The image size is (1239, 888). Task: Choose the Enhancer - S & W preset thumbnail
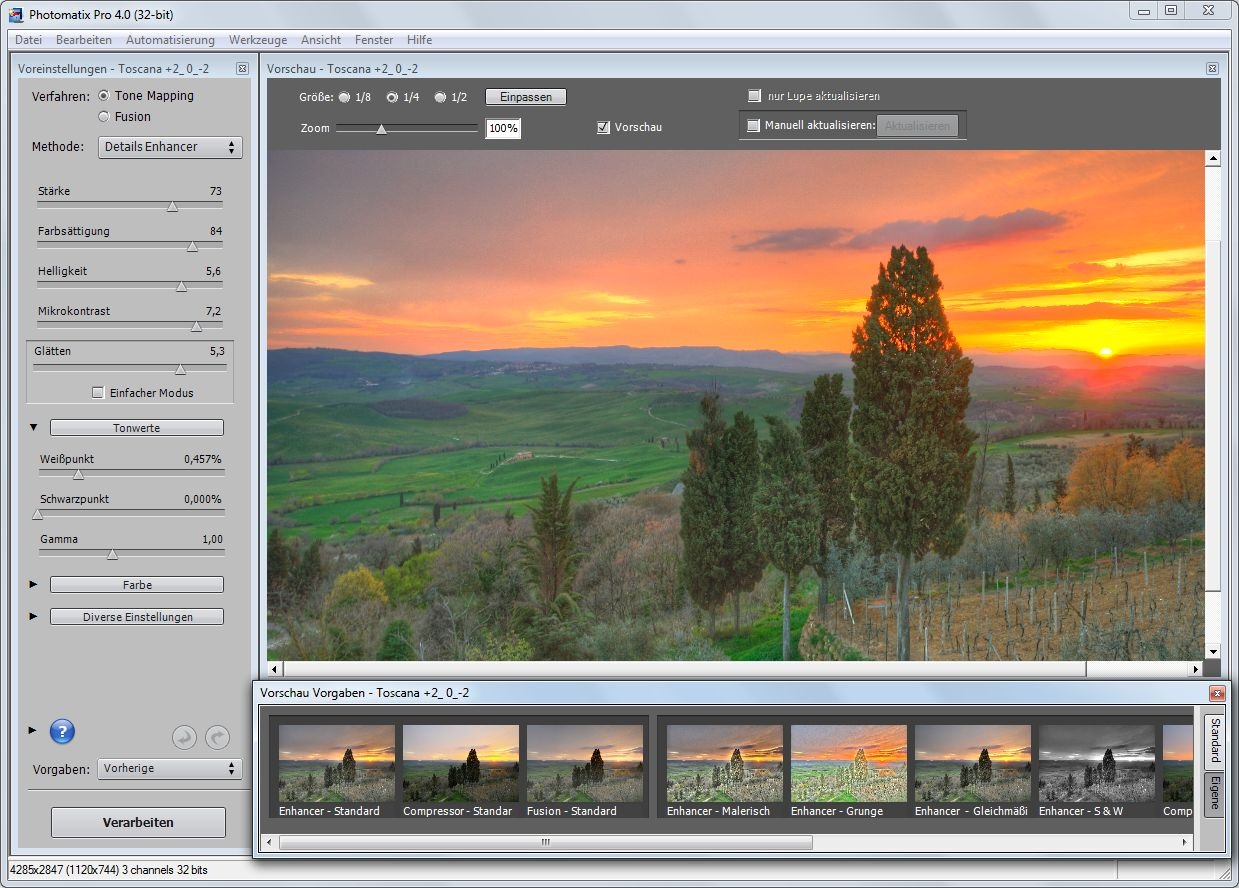point(1096,764)
